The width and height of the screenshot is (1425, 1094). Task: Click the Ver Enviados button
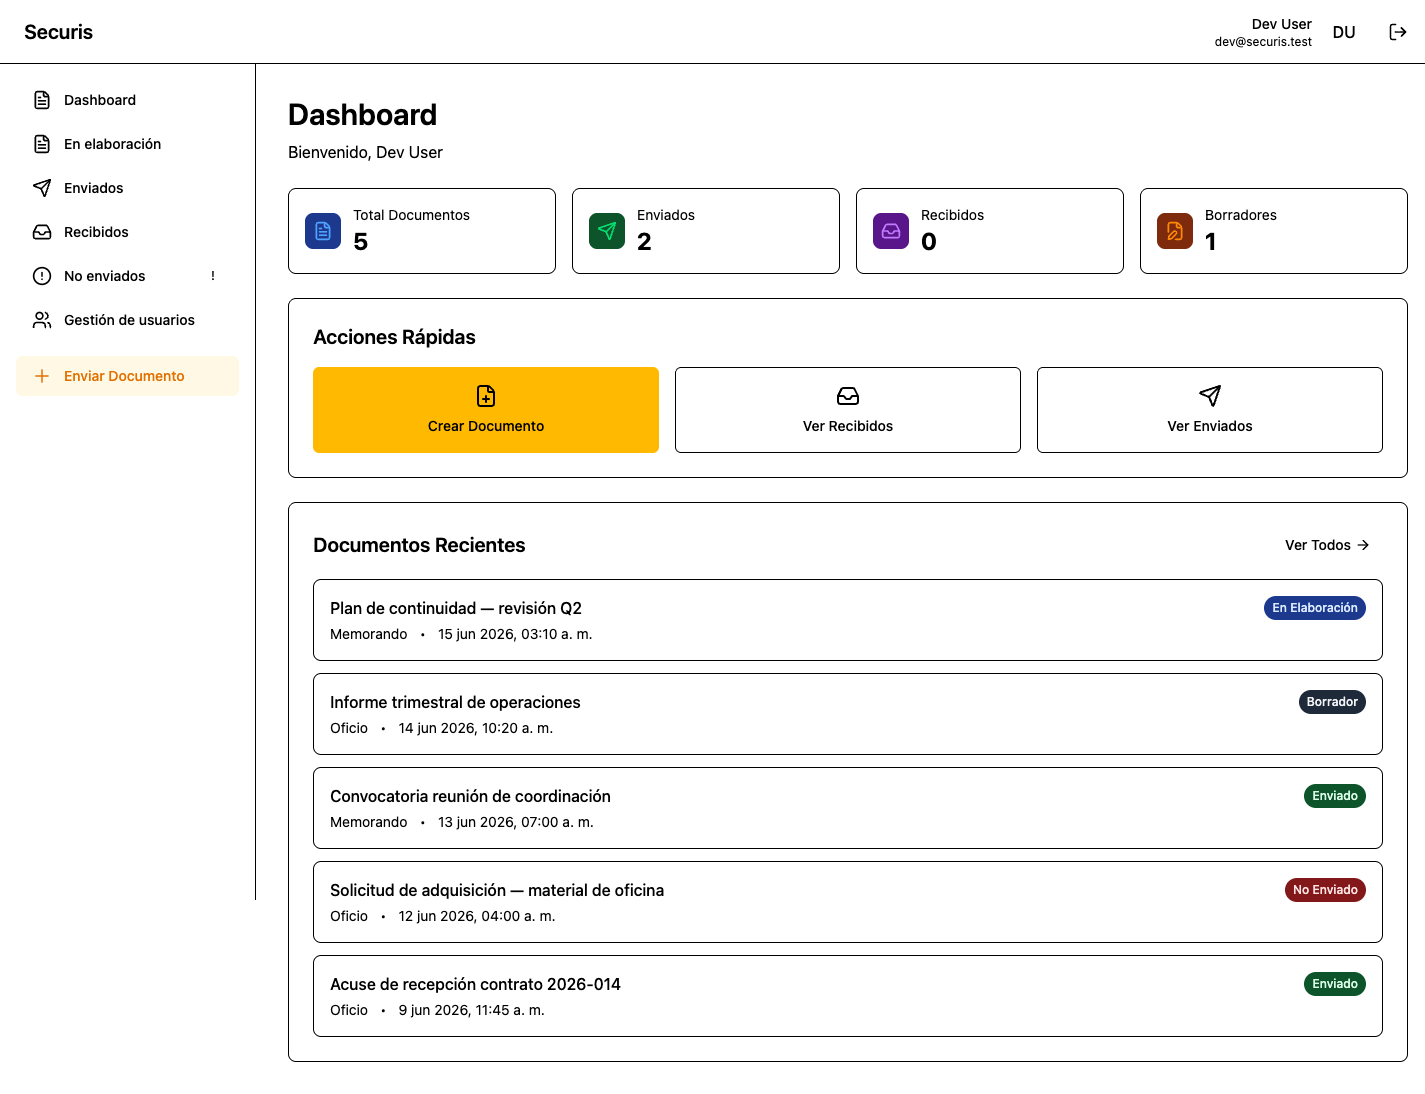point(1210,410)
